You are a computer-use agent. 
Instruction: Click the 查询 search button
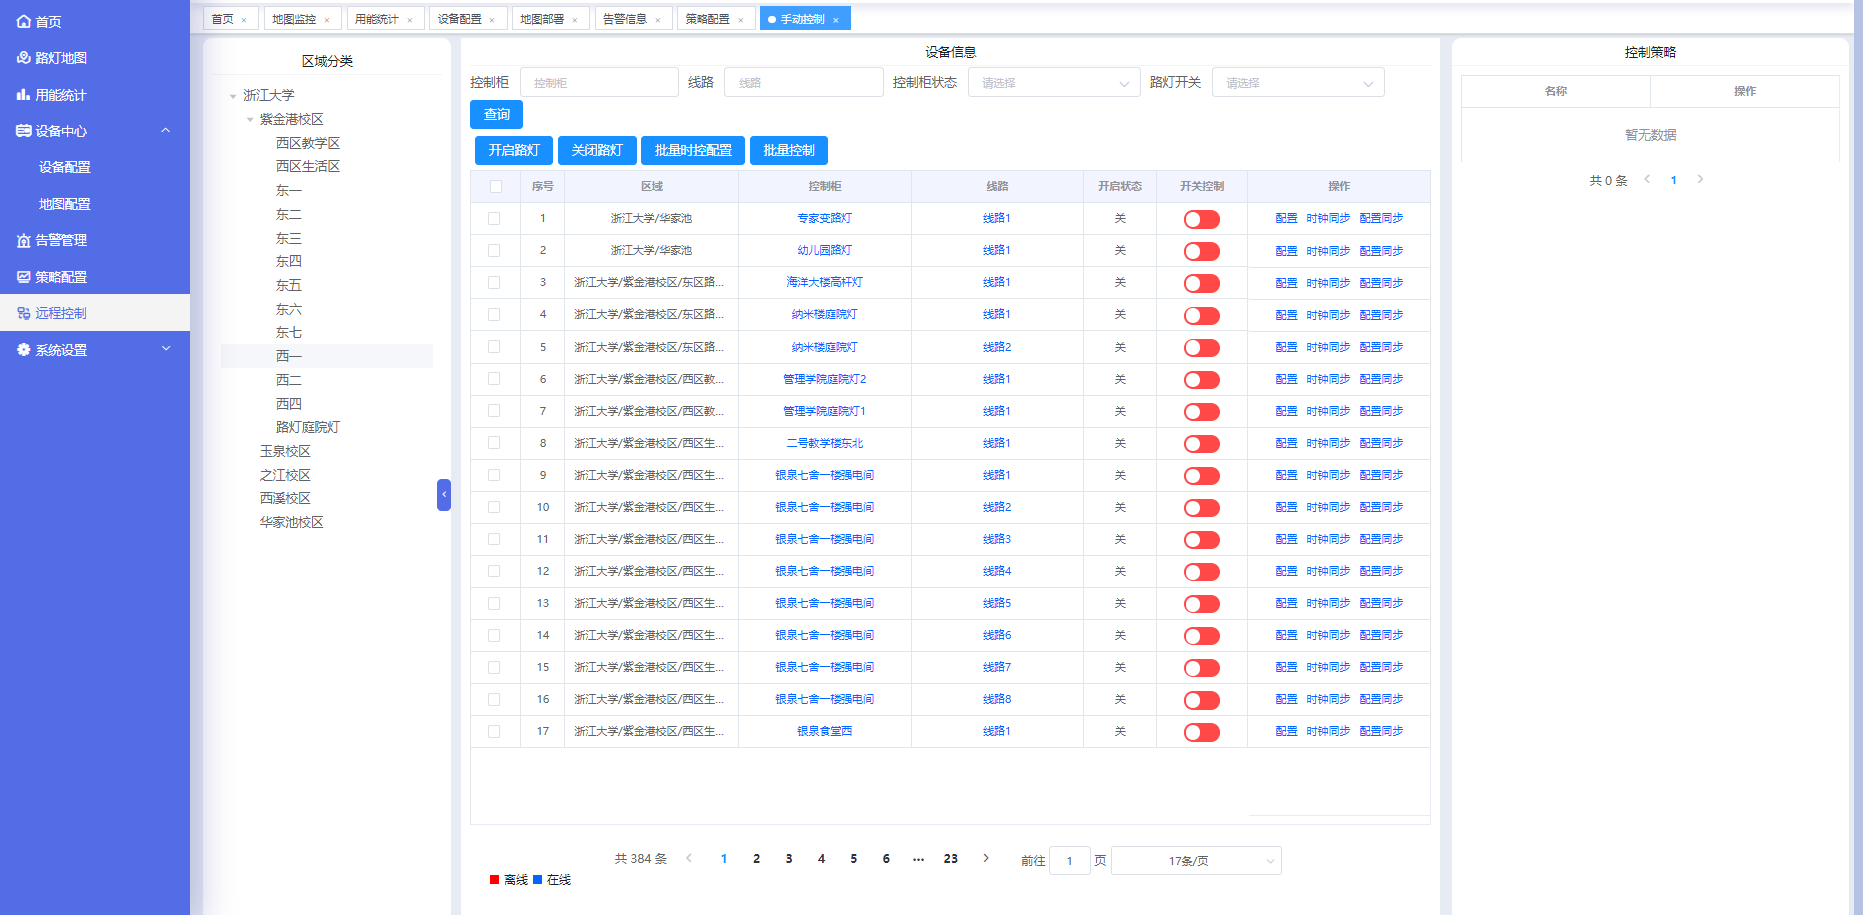[x=497, y=115]
